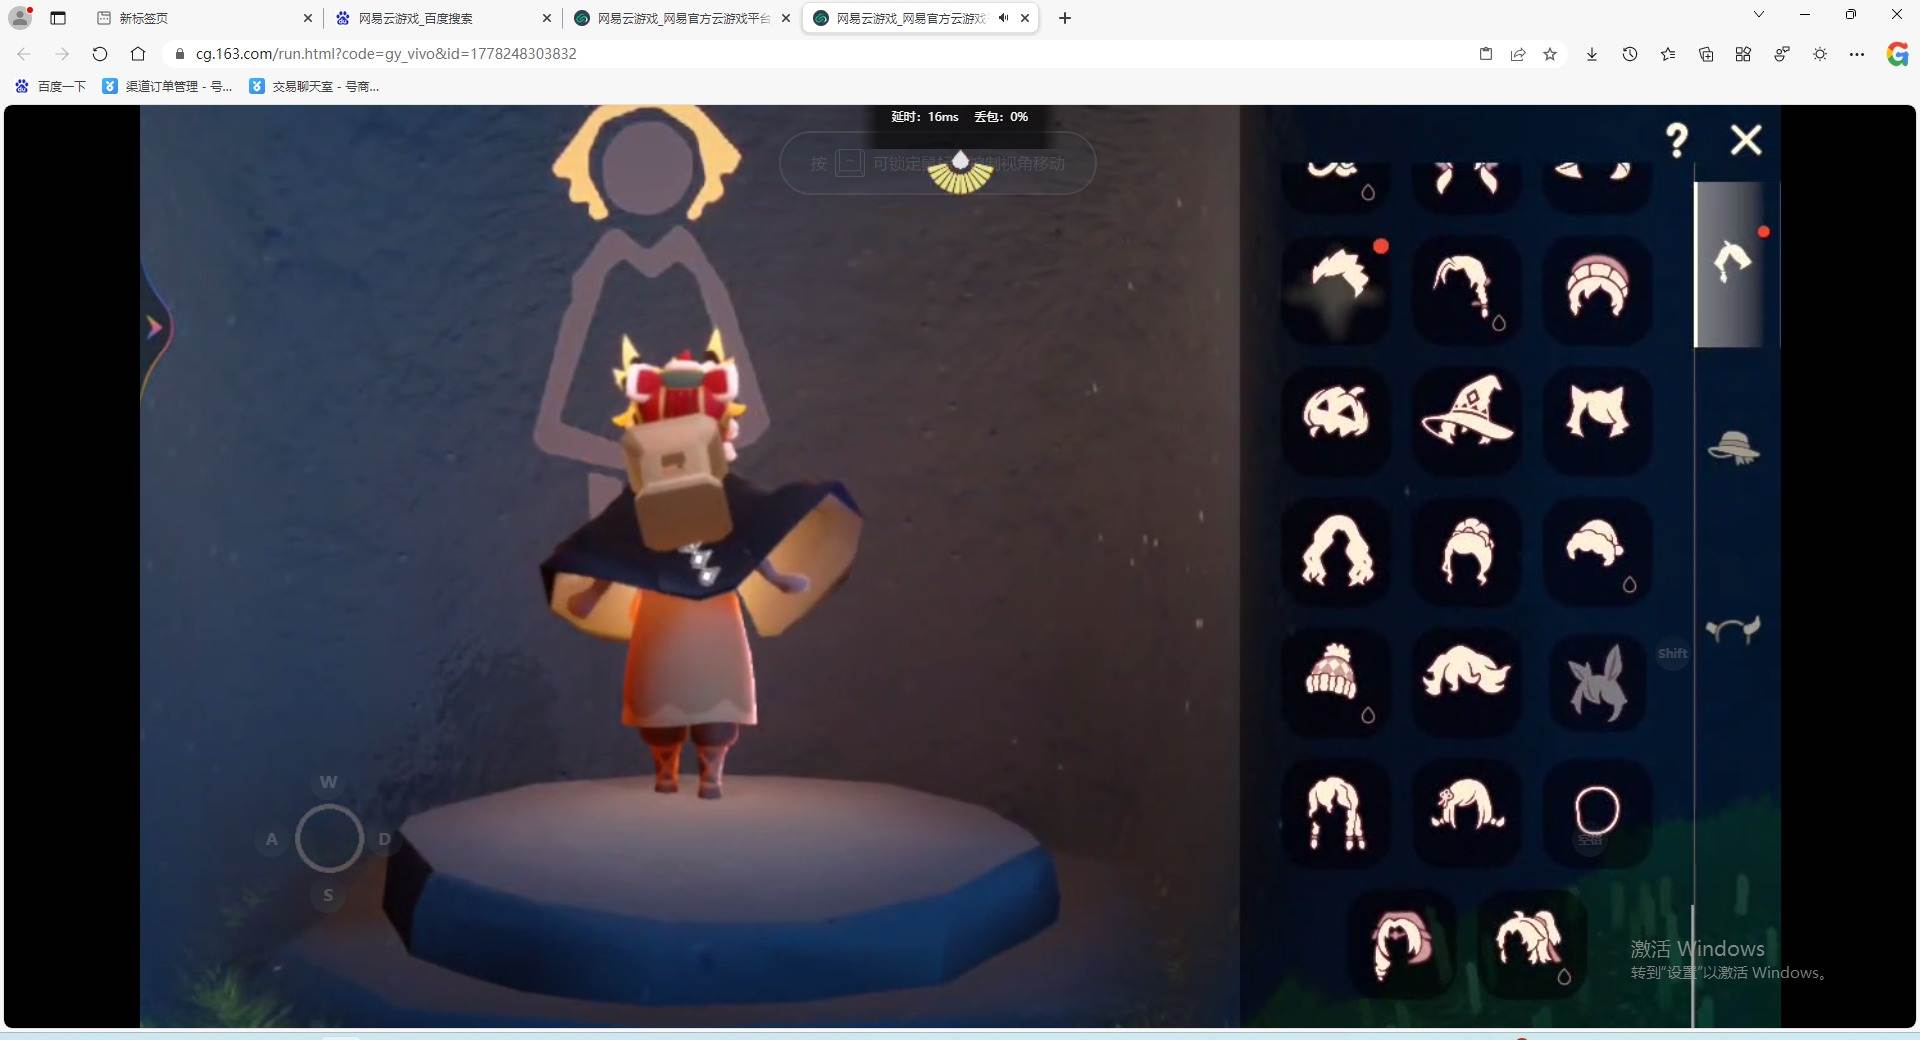Pick the pink knit-cap hairstyle
The width and height of the screenshot is (1920, 1040).
point(1597,289)
